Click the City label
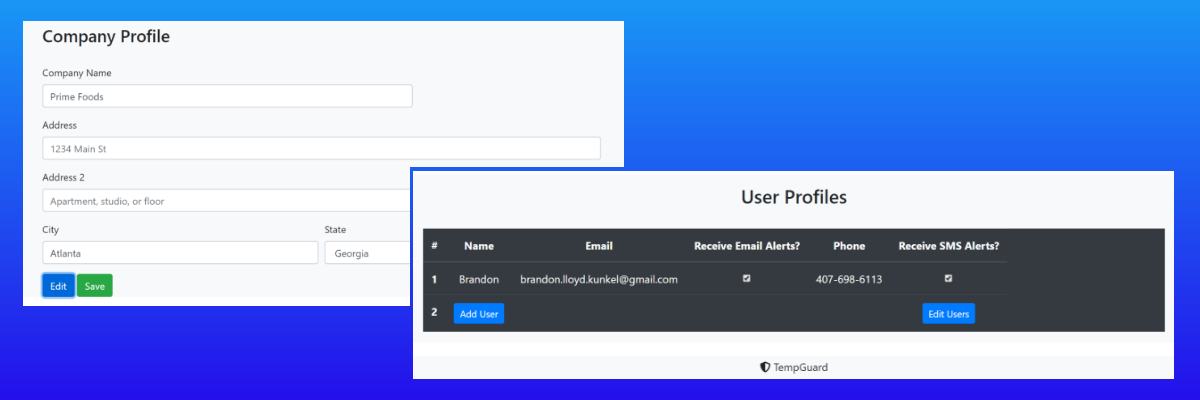 pos(51,230)
